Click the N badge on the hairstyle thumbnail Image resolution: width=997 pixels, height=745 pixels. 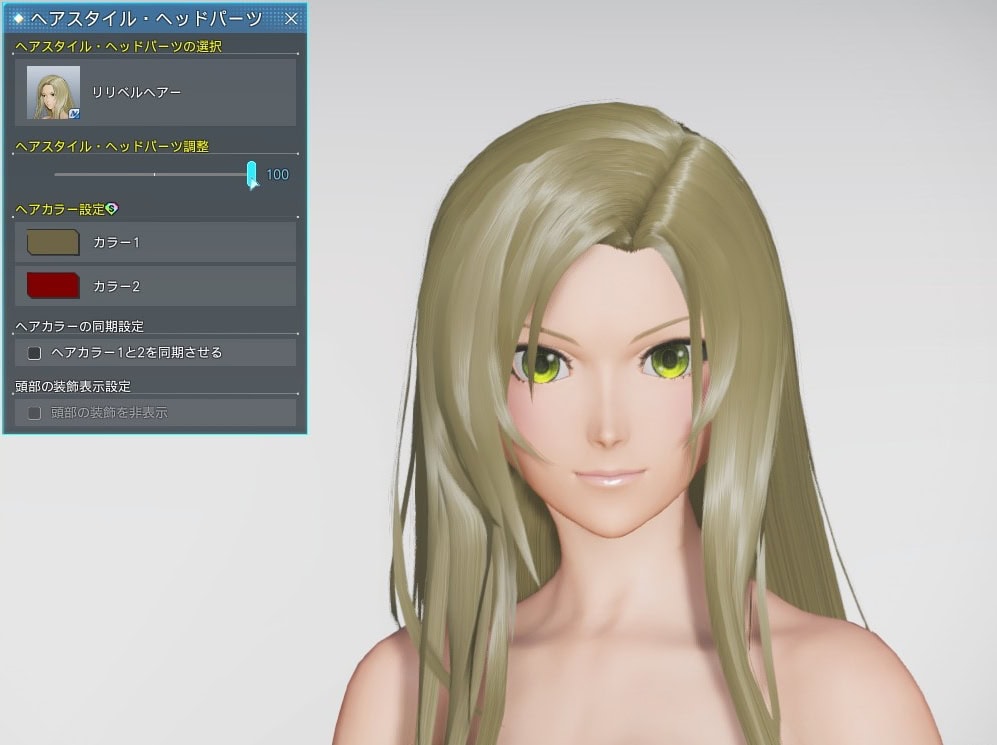(75, 115)
